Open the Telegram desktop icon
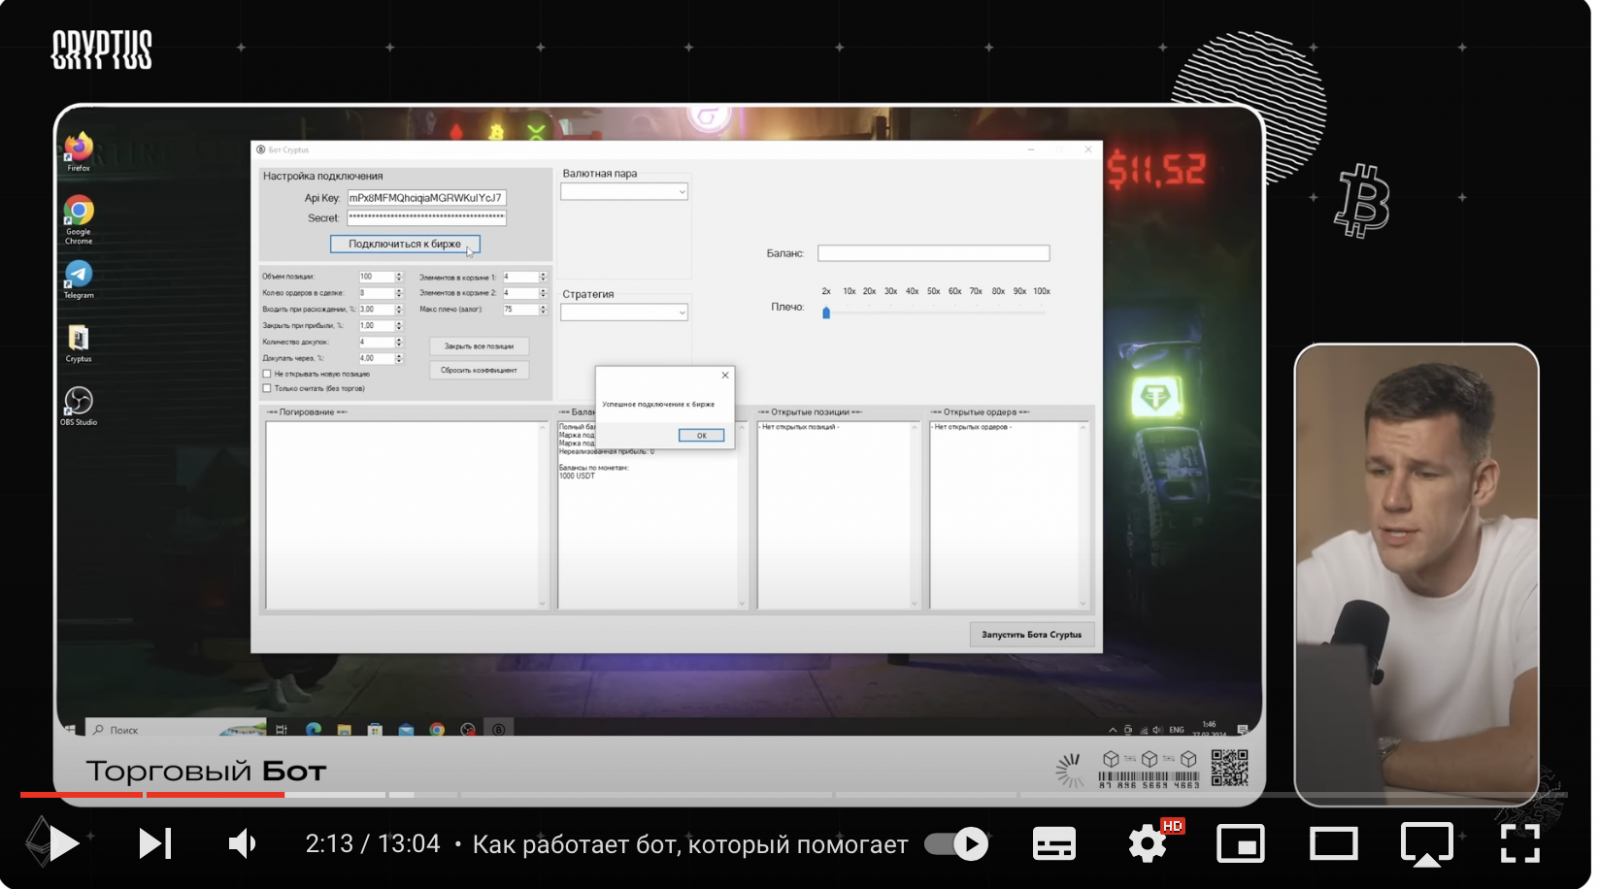 tap(79, 275)
